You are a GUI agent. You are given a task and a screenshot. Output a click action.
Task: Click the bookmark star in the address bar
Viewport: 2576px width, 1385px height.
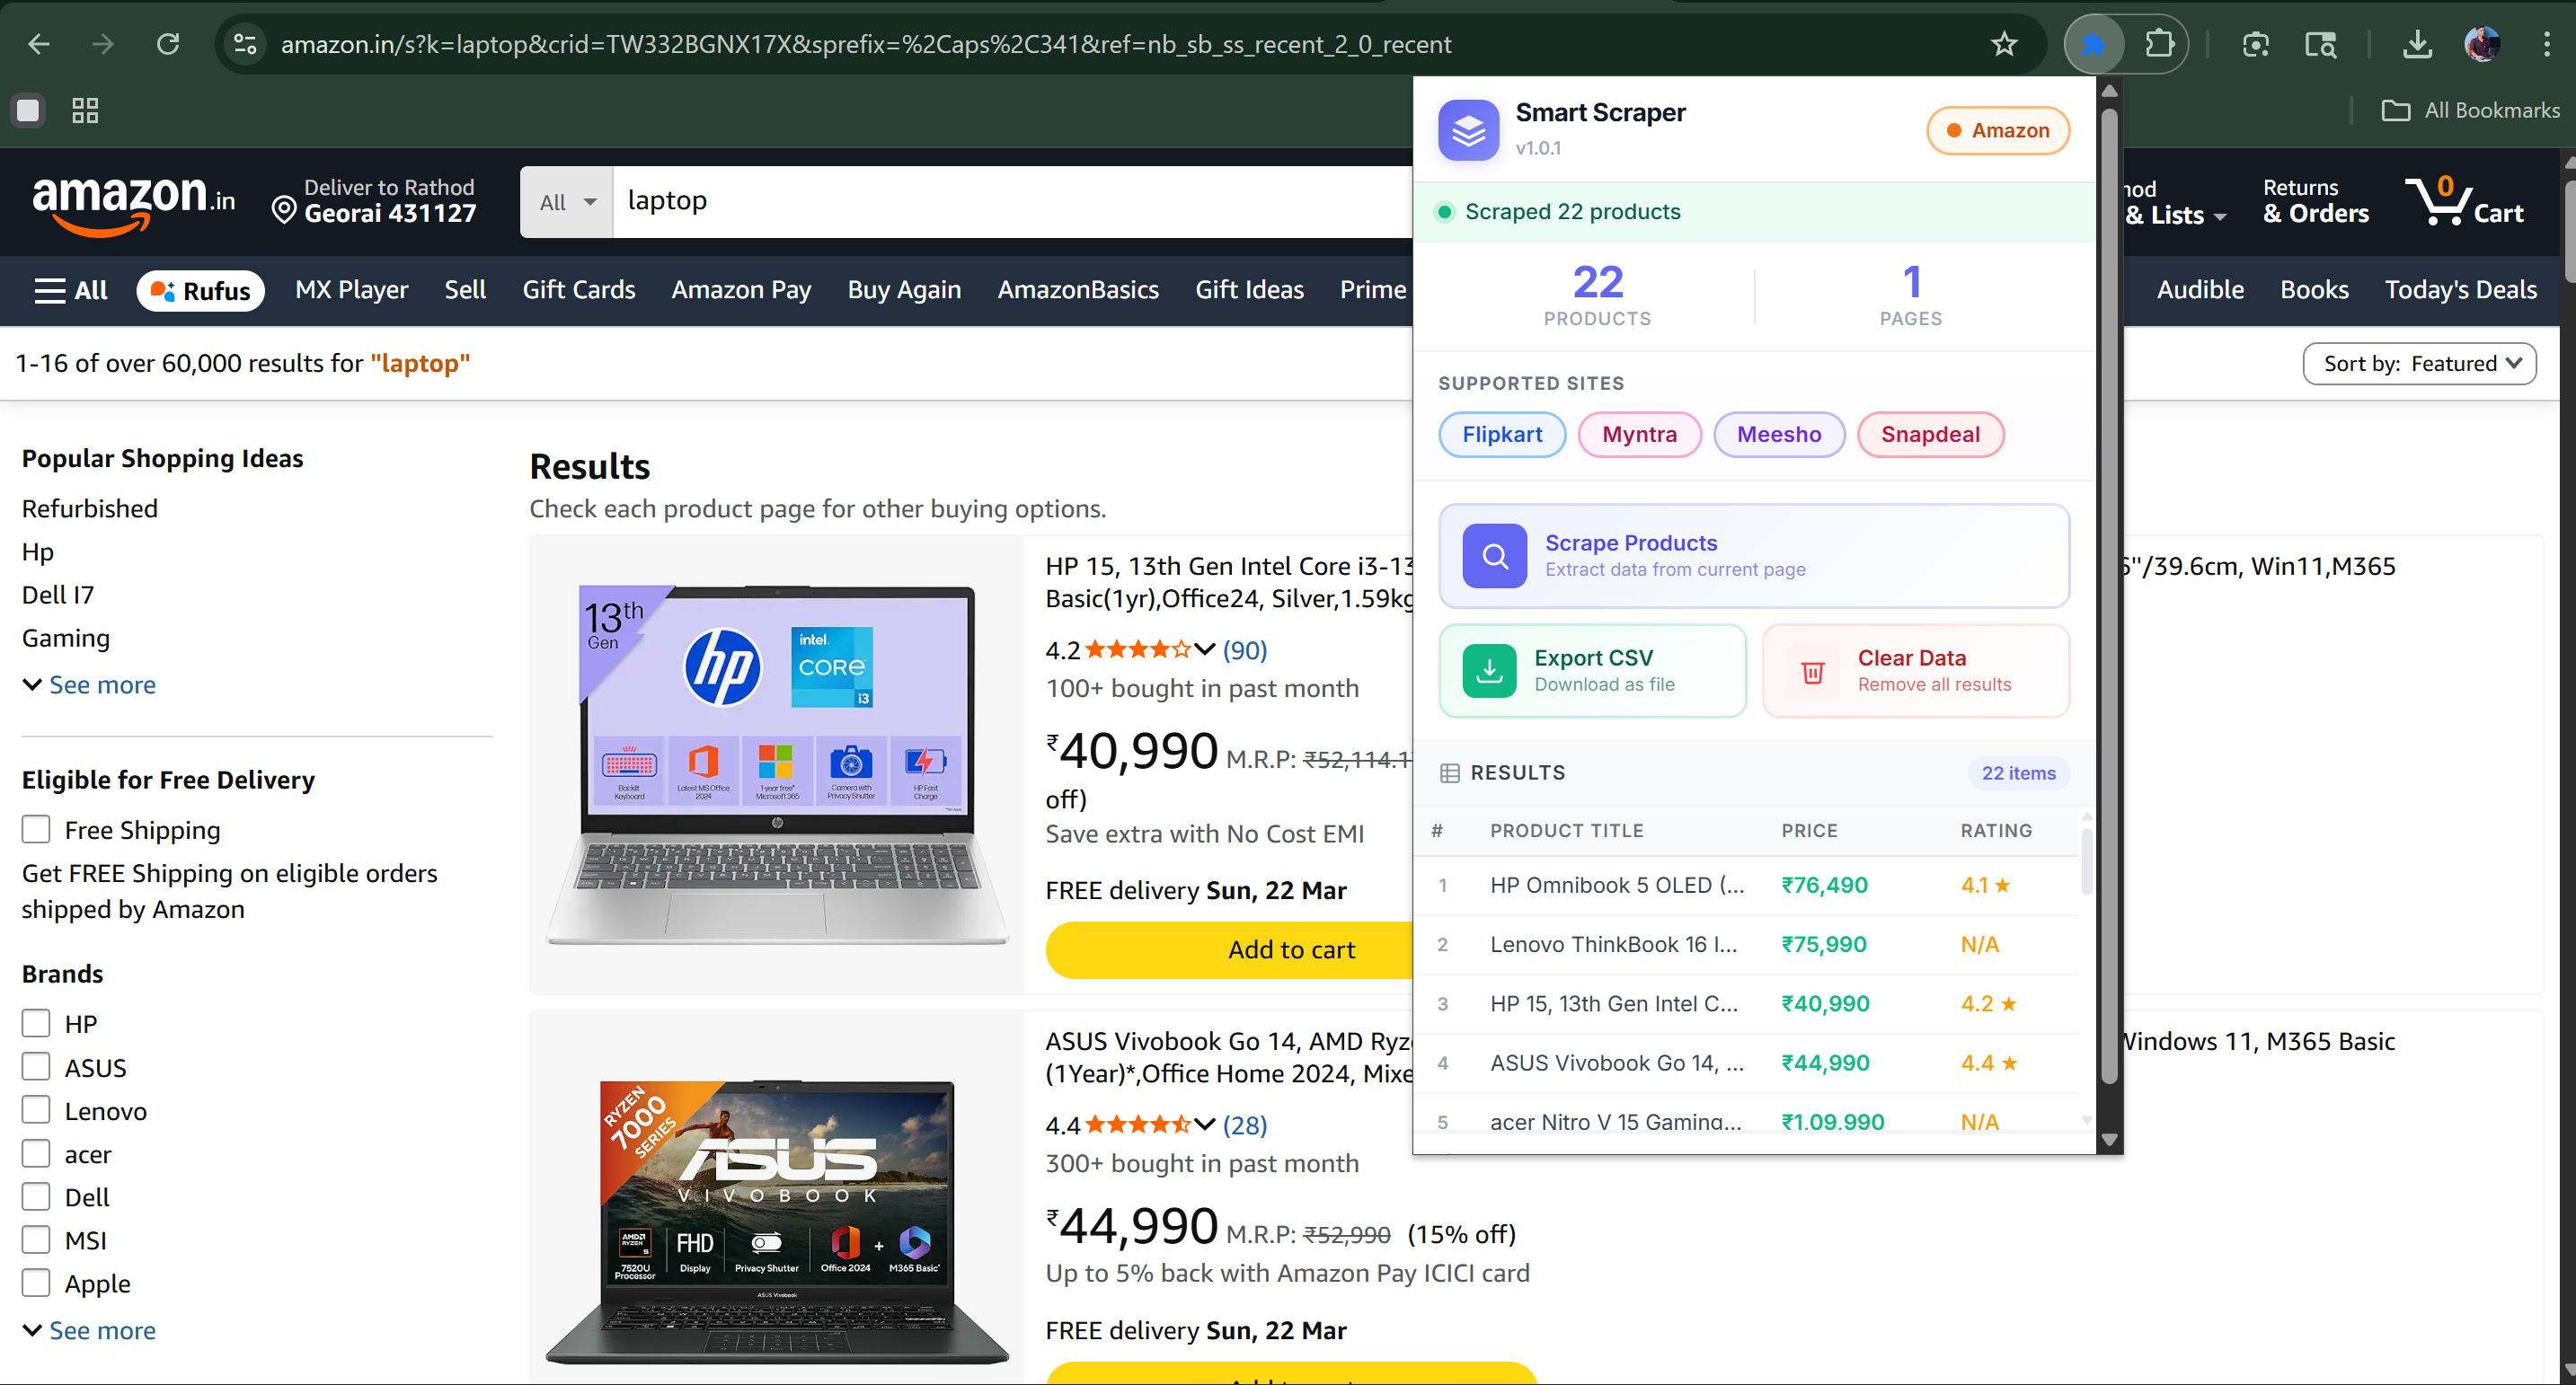(2004, 44)
